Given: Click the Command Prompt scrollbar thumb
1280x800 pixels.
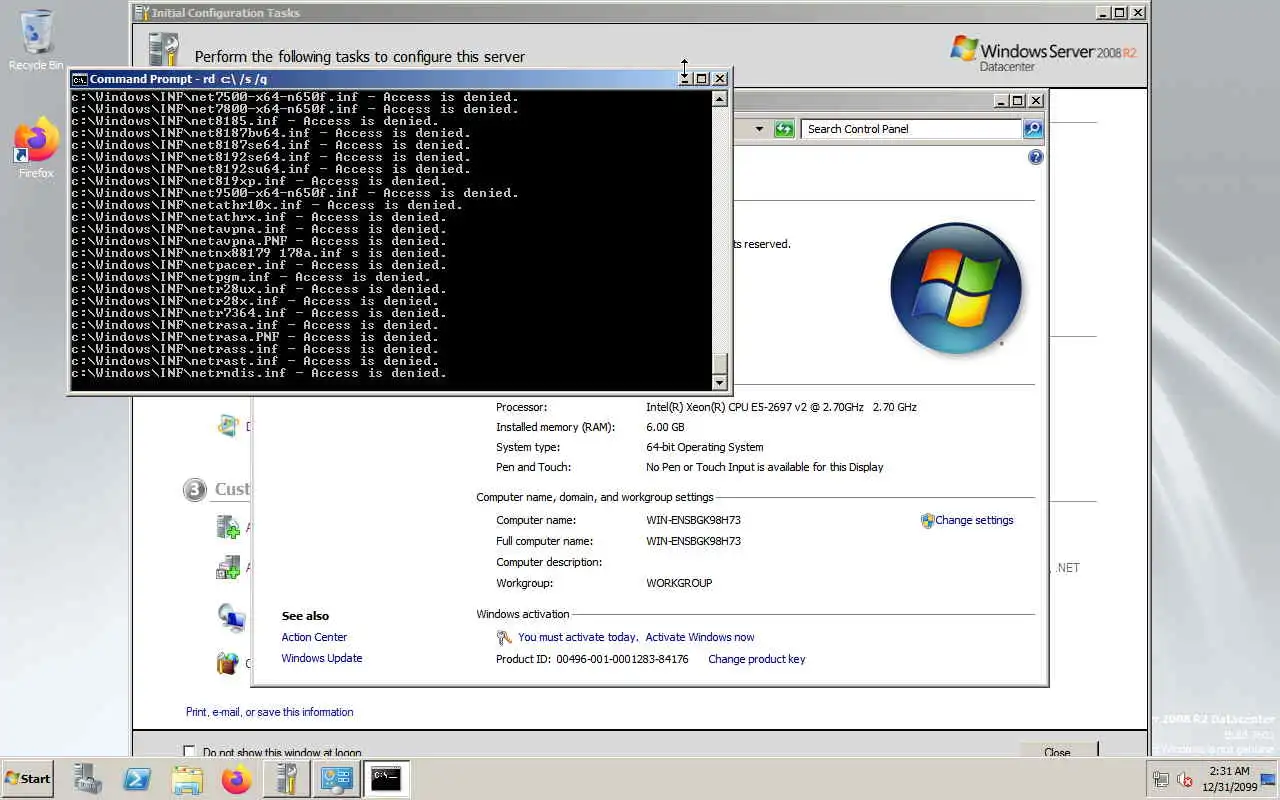Looking at the screenshot, I should (719, 364).
